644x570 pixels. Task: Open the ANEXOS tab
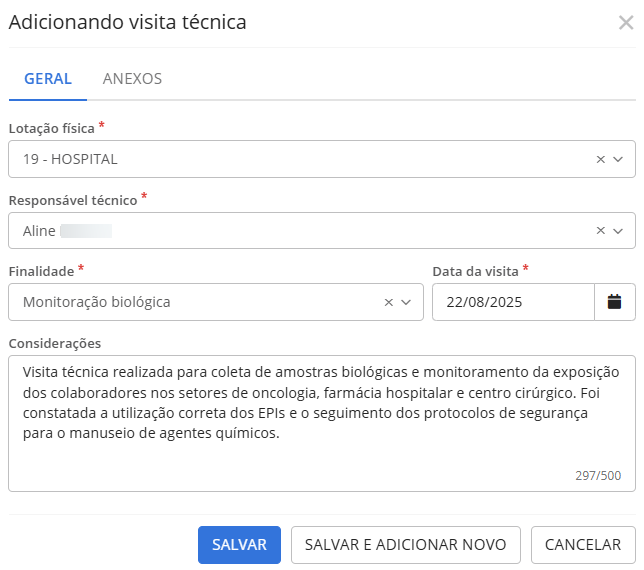tap(132, 79)
